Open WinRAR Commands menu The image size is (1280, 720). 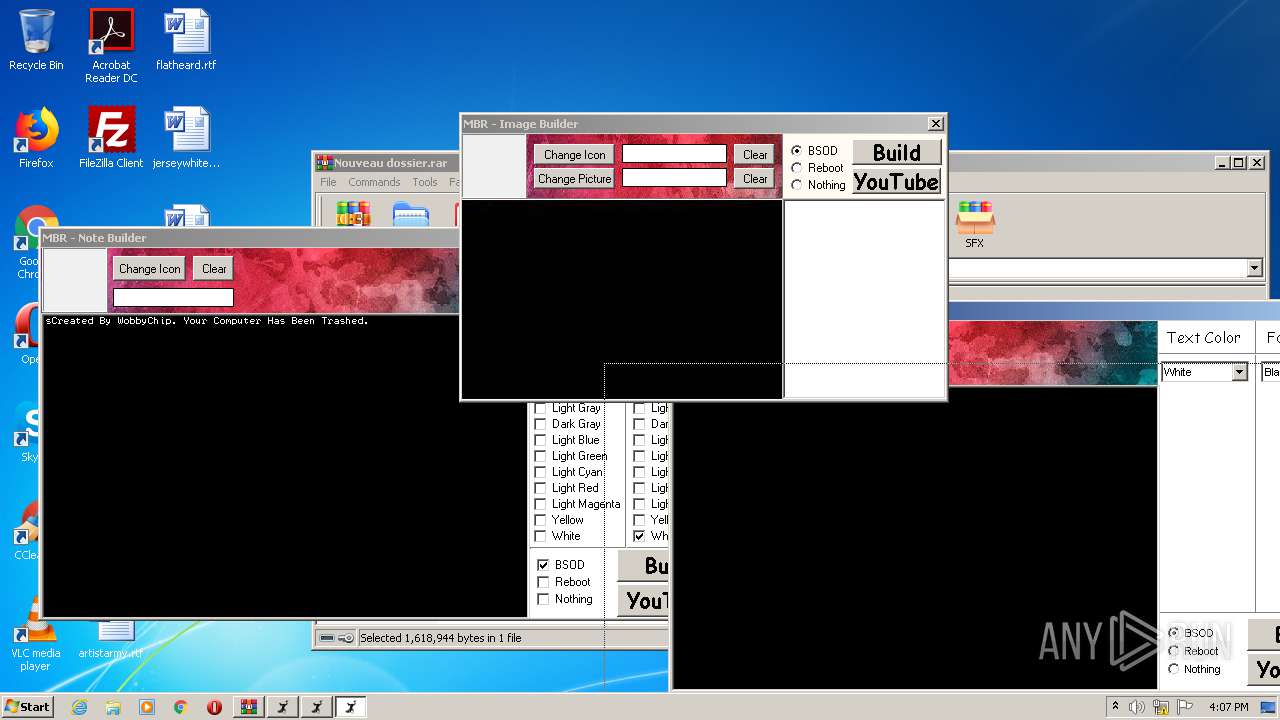point(374,182)
